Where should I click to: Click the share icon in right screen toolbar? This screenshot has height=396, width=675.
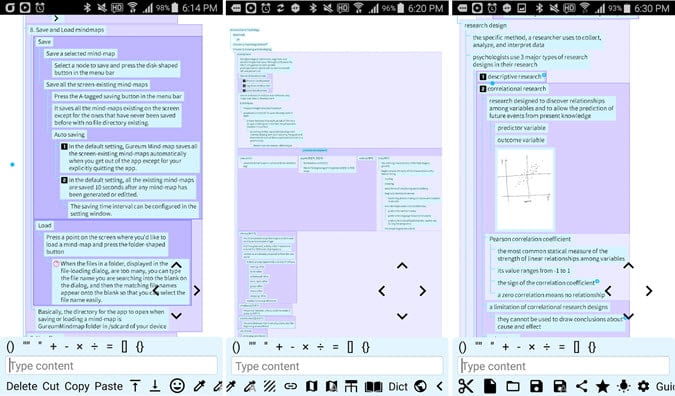point(581,386)
